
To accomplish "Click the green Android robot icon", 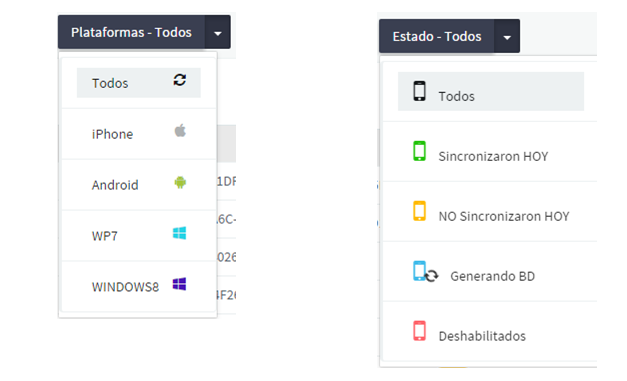I will tap(180, 182).
